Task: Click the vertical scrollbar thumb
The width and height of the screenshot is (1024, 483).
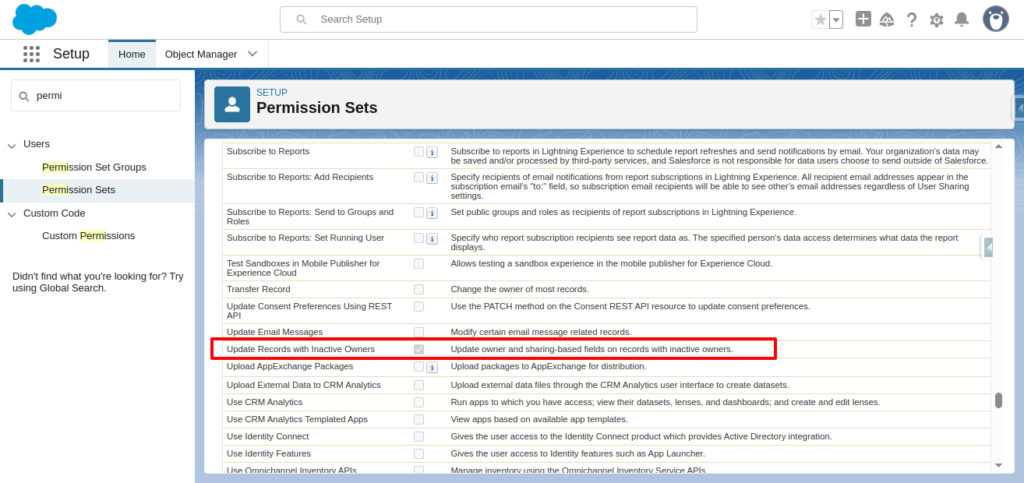Action: click(x=998, y=400)
